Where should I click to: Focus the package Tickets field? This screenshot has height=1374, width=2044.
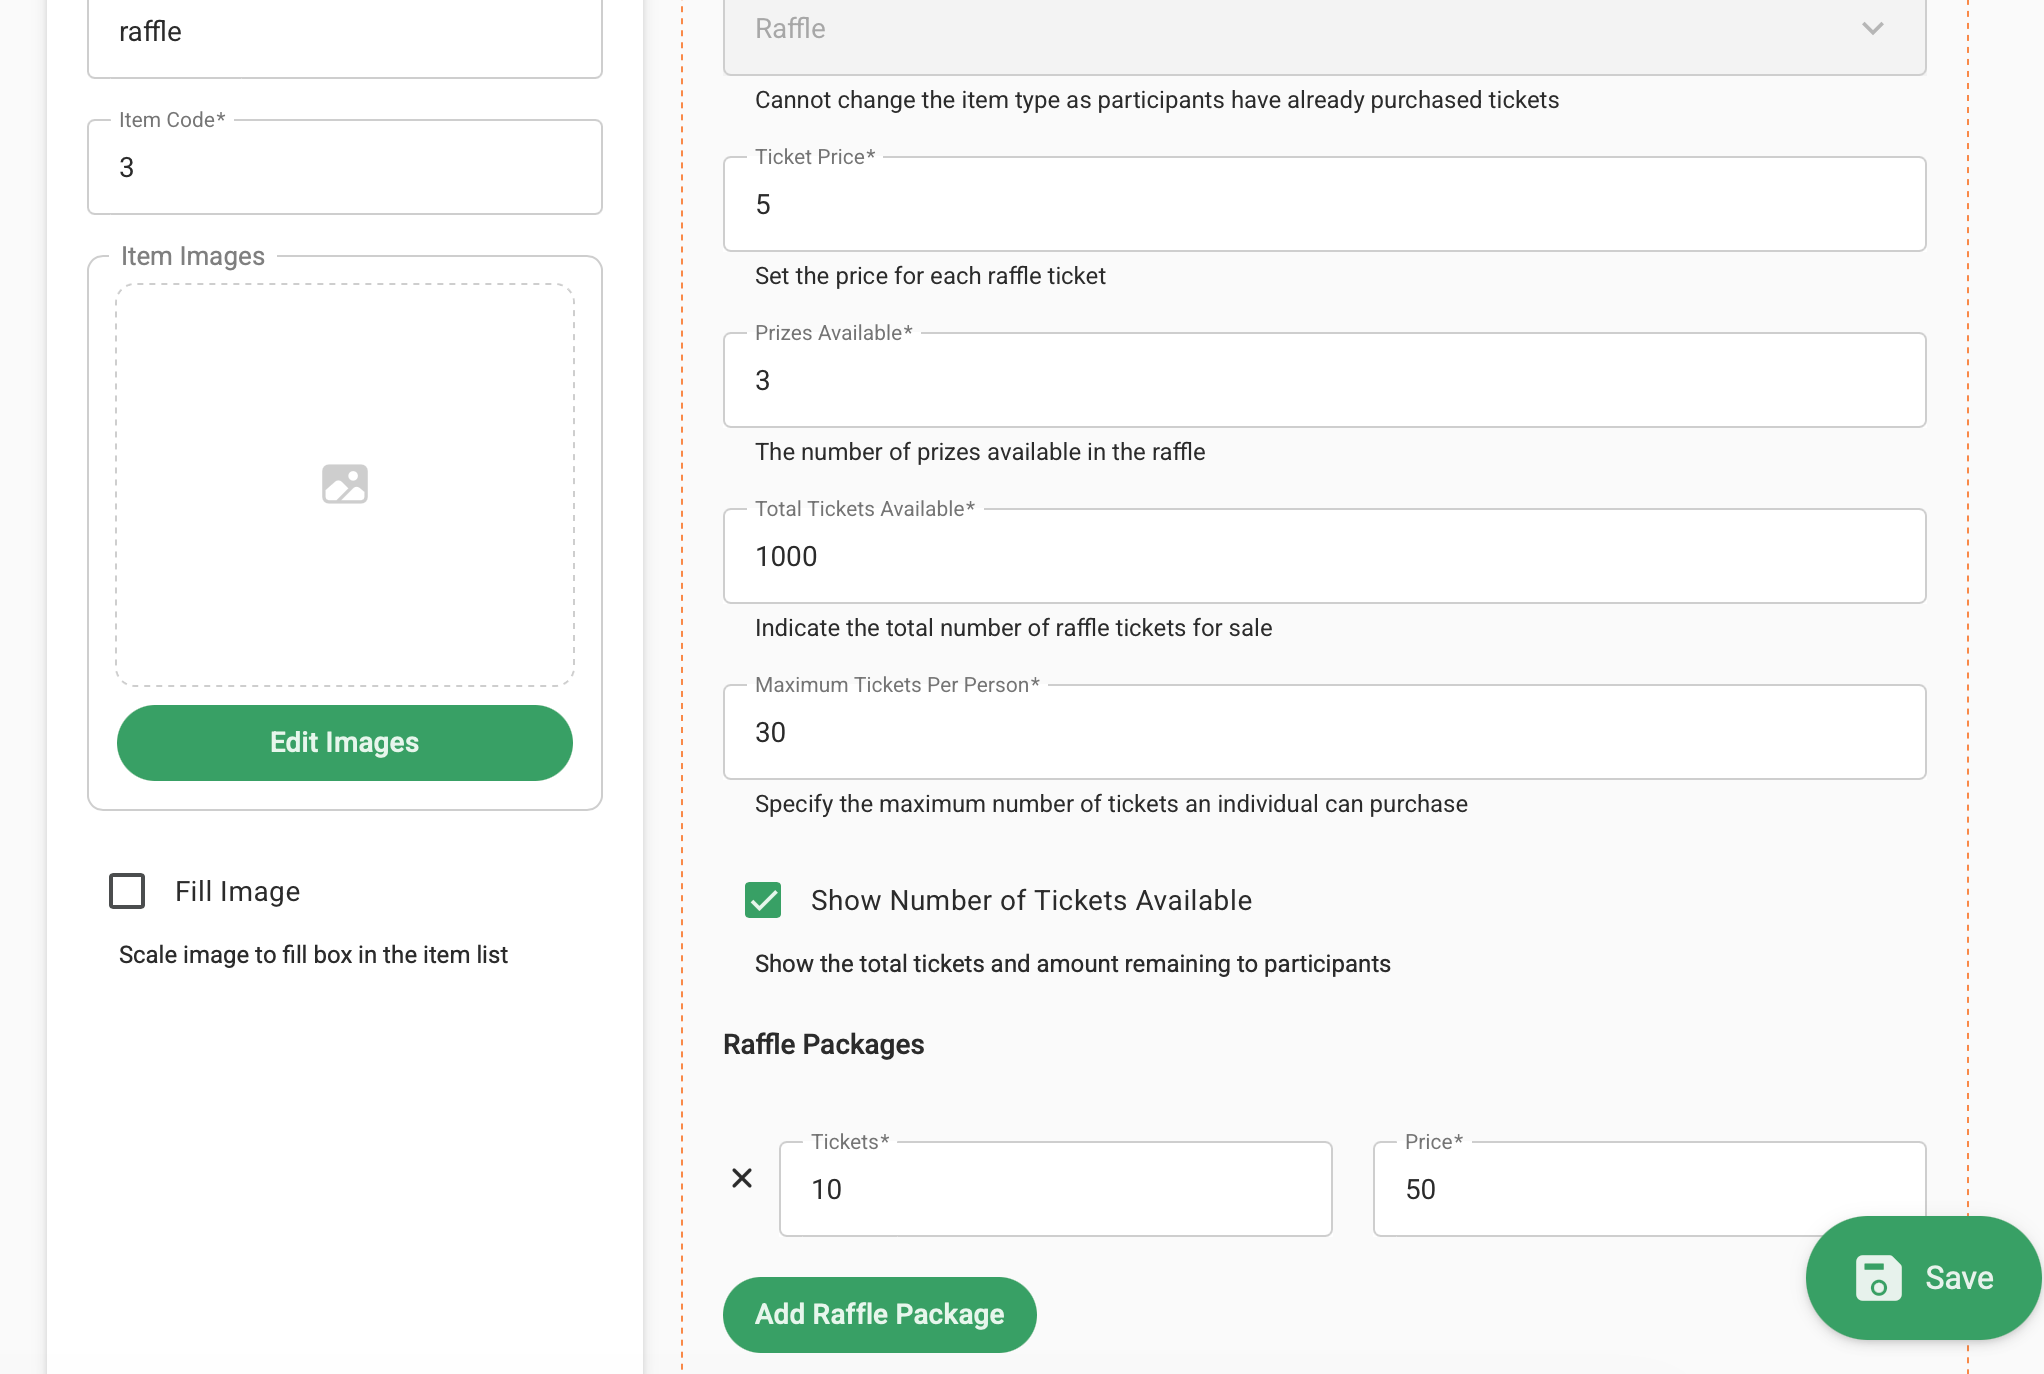[x=1055, y=1190]
